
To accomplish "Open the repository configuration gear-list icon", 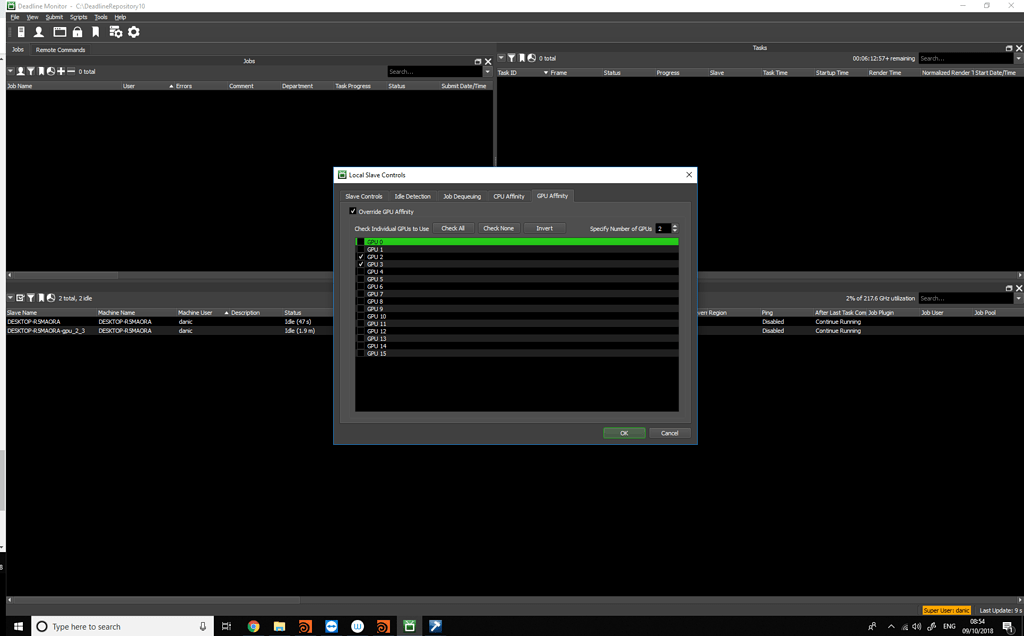I will (114, 31).
